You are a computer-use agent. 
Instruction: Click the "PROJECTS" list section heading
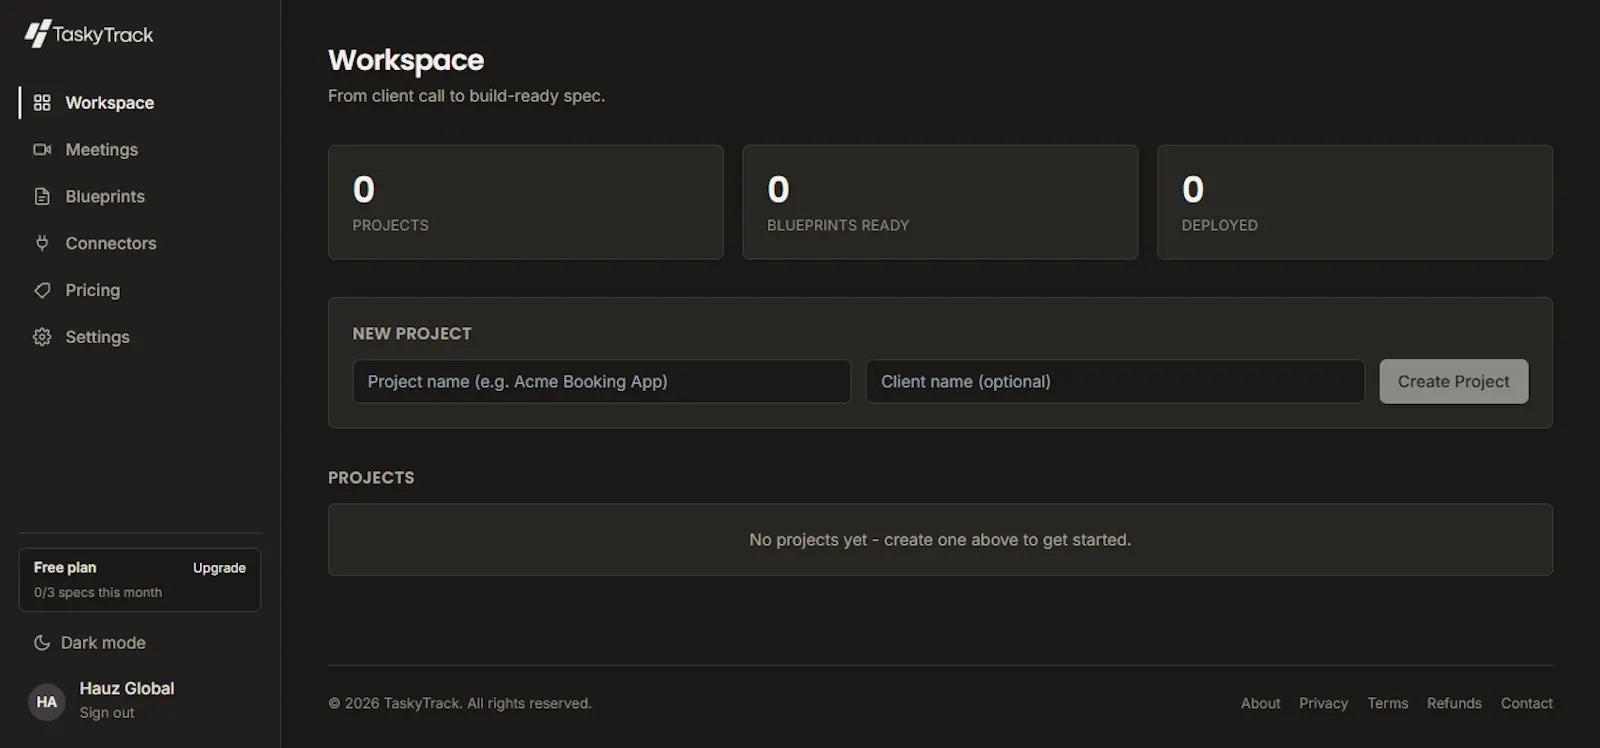click(x=371, y=478)
